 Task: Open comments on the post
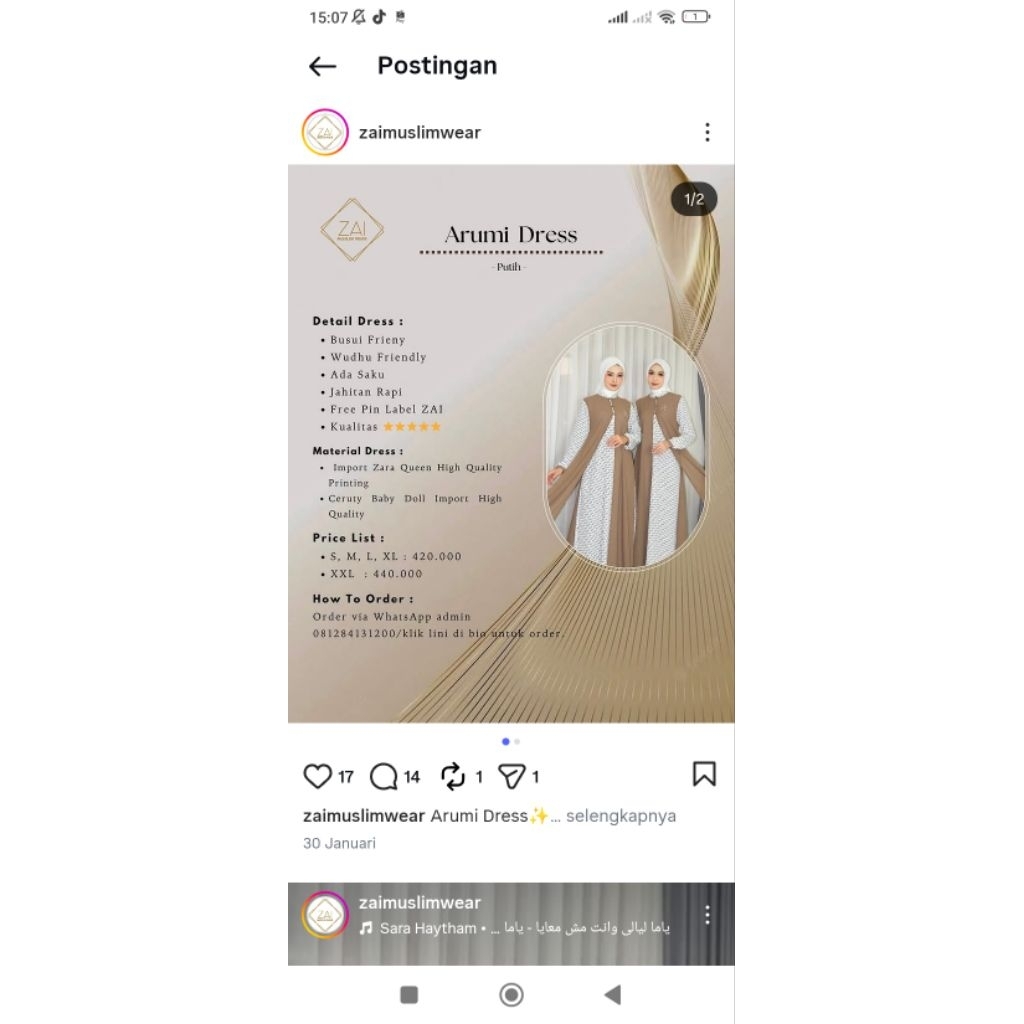[383, 776]
